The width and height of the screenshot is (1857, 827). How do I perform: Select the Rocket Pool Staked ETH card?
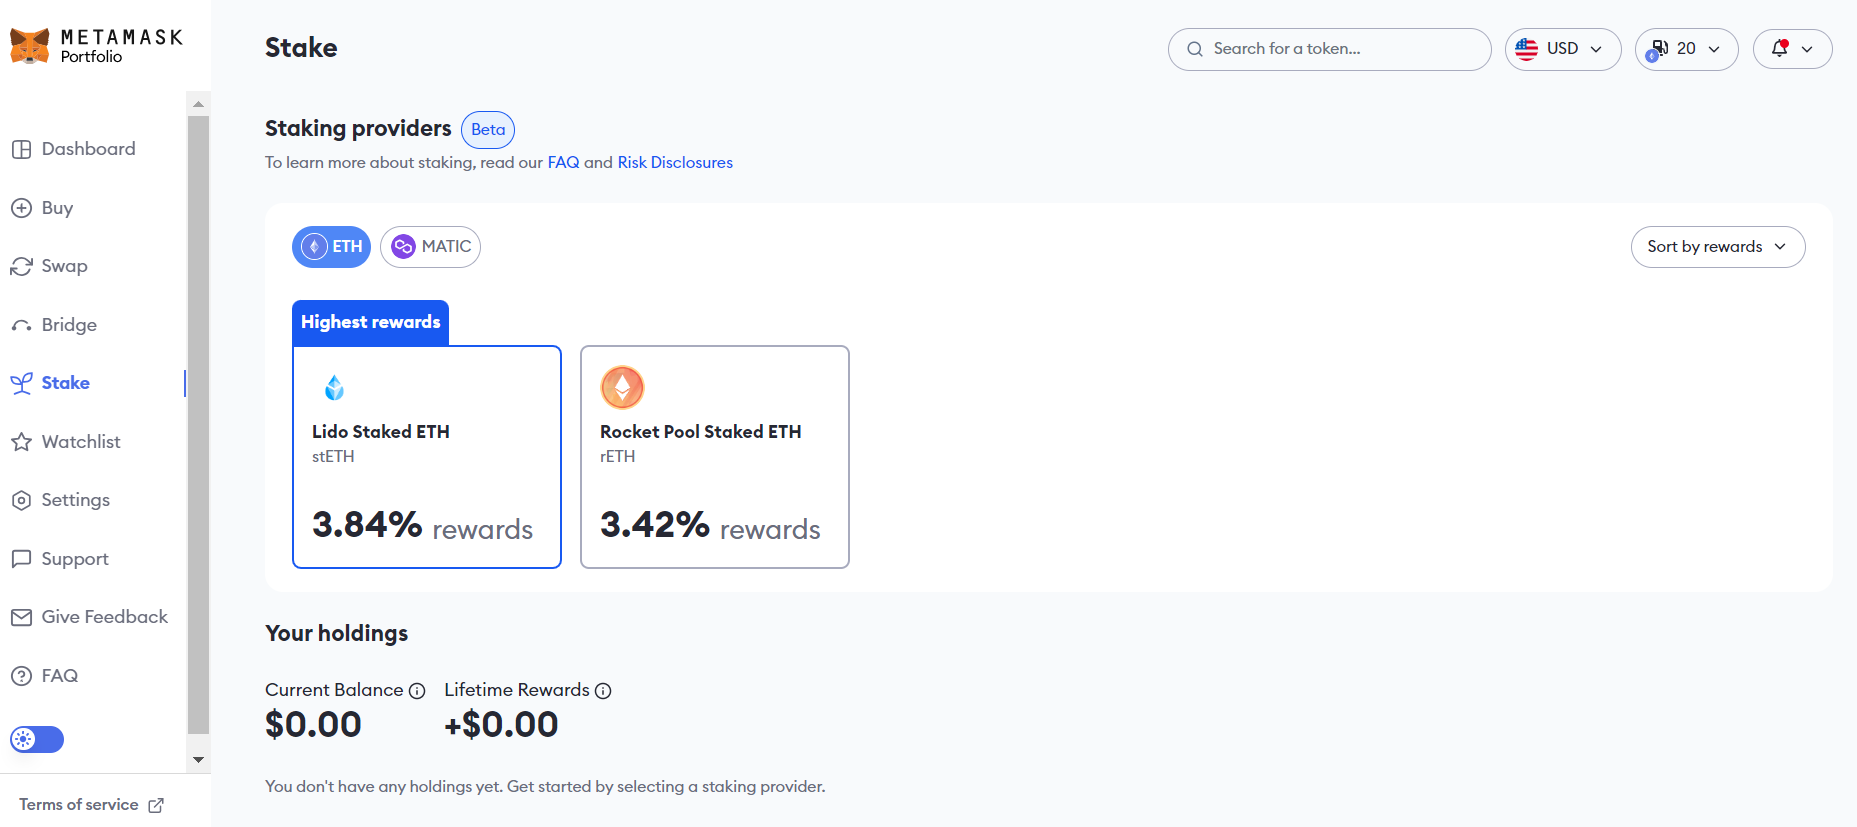(x=715, y=457)
